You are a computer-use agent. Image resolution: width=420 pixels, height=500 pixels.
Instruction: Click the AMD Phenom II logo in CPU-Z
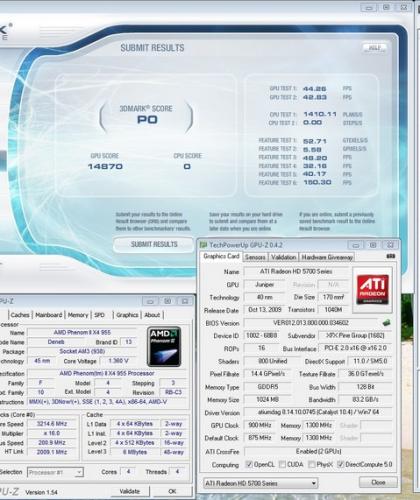click(164, 346)
